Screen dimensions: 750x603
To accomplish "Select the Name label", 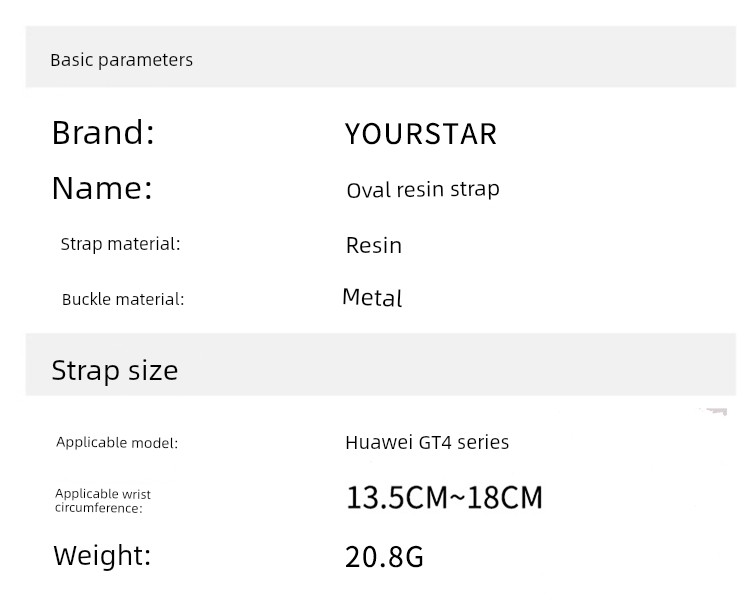I will 102,188.
